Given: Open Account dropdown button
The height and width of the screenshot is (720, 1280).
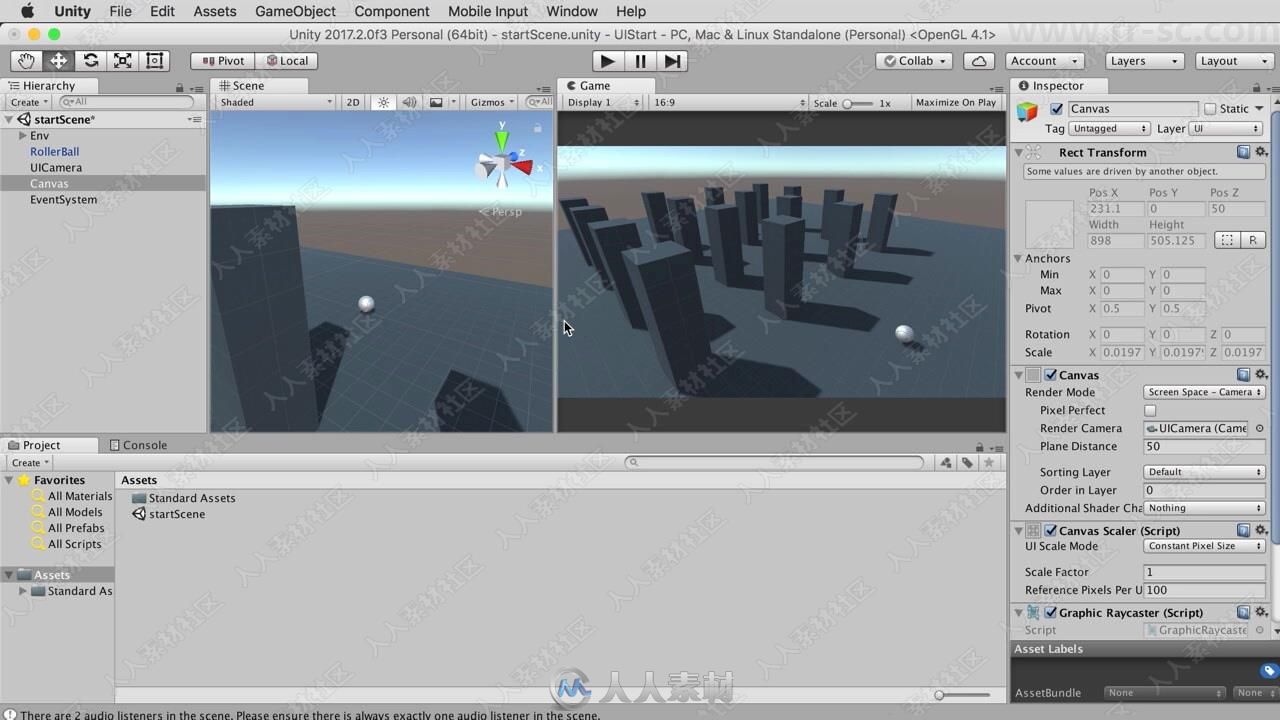Looking at the screenshot, I should point(1043,61).
